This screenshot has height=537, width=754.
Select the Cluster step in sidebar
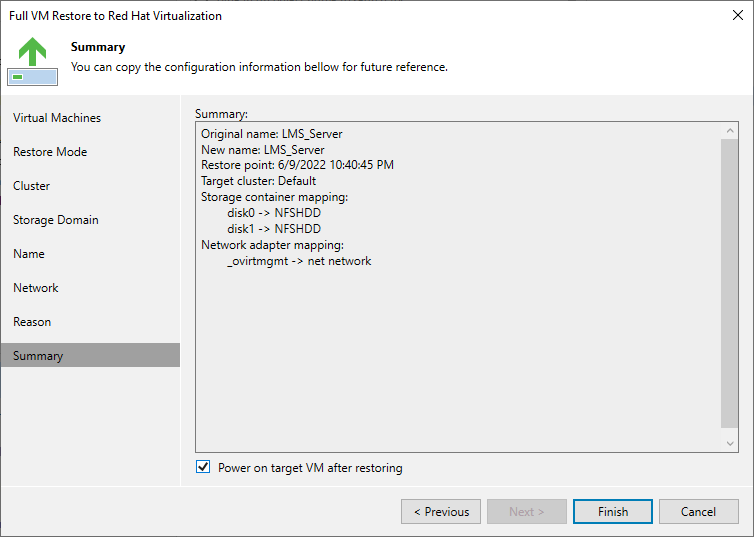(x=32, y=186)
